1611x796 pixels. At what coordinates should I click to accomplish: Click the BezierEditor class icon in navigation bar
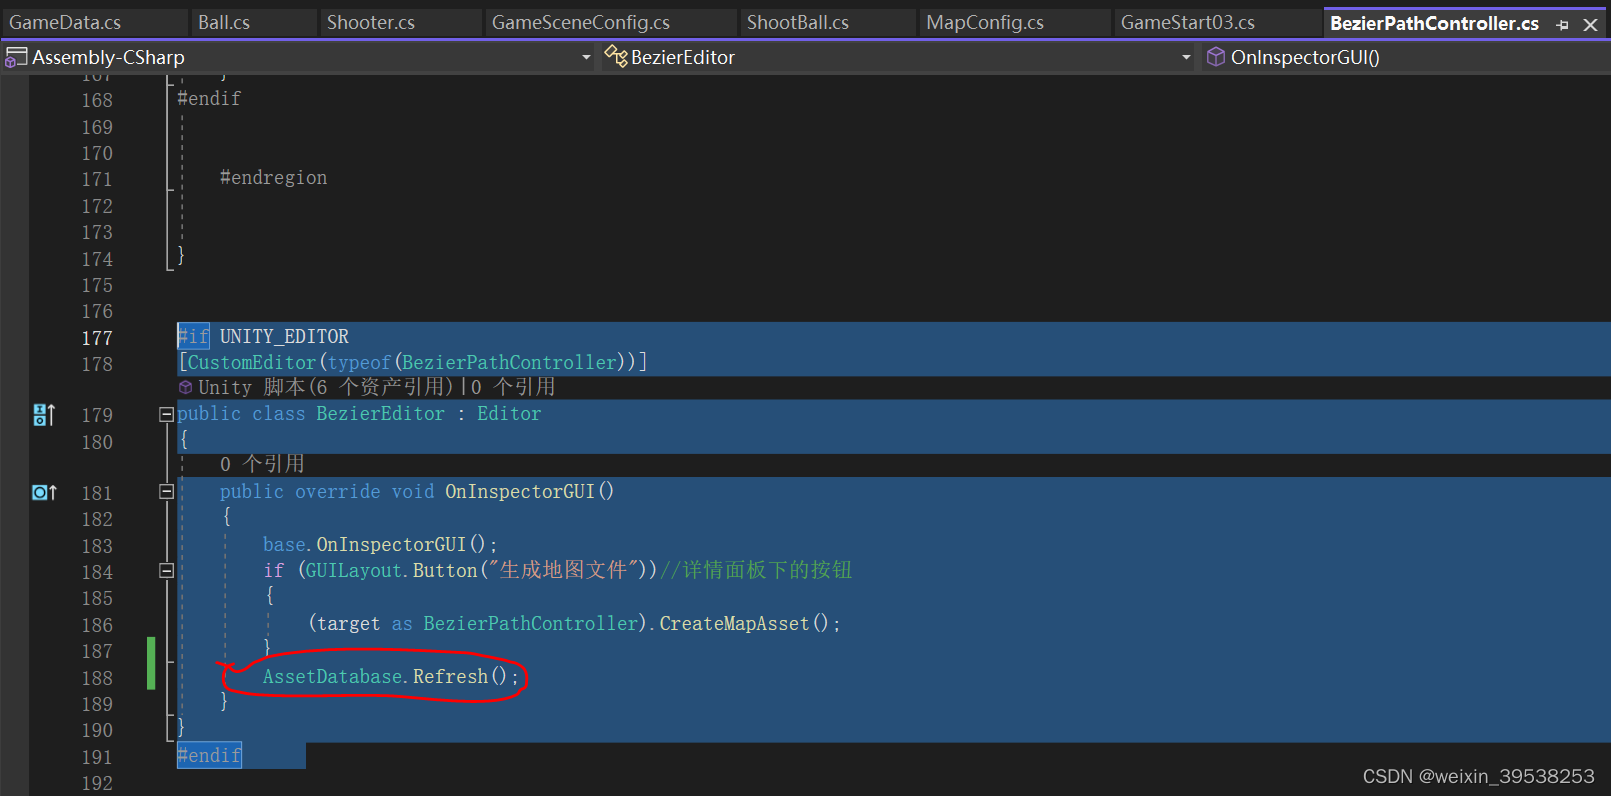click(616, 56)
